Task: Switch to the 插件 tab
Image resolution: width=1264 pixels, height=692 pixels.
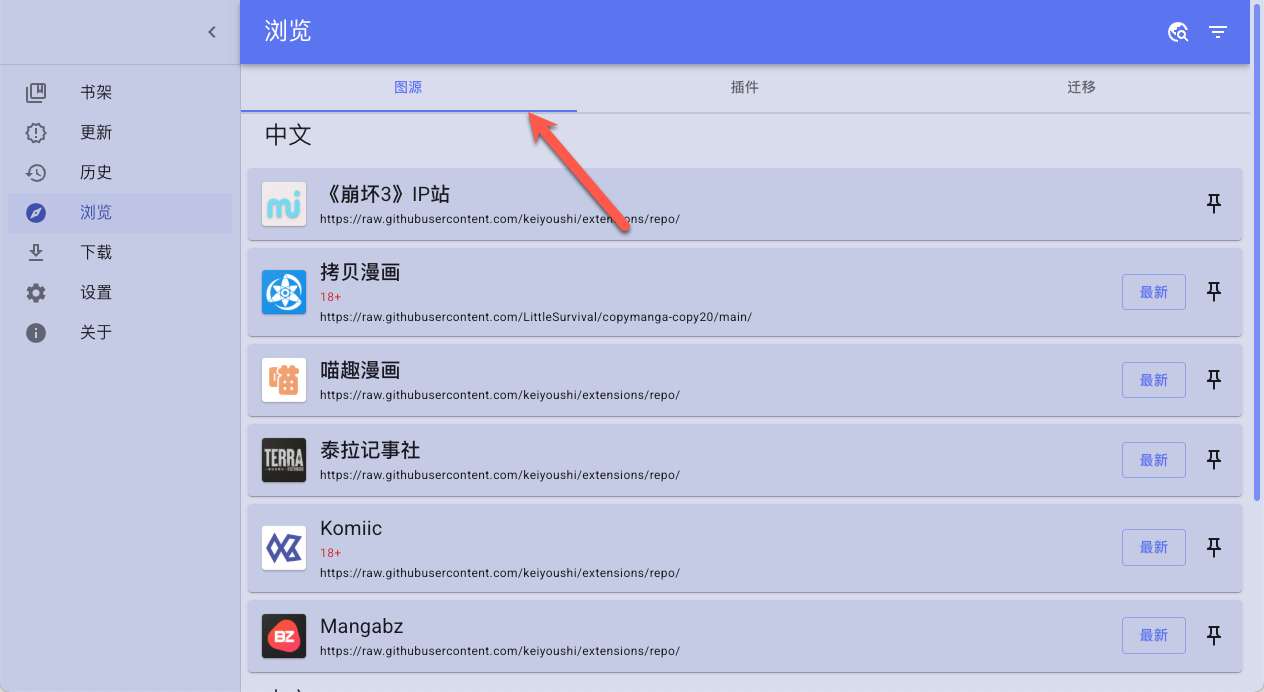Action: (x=745, y=88)
